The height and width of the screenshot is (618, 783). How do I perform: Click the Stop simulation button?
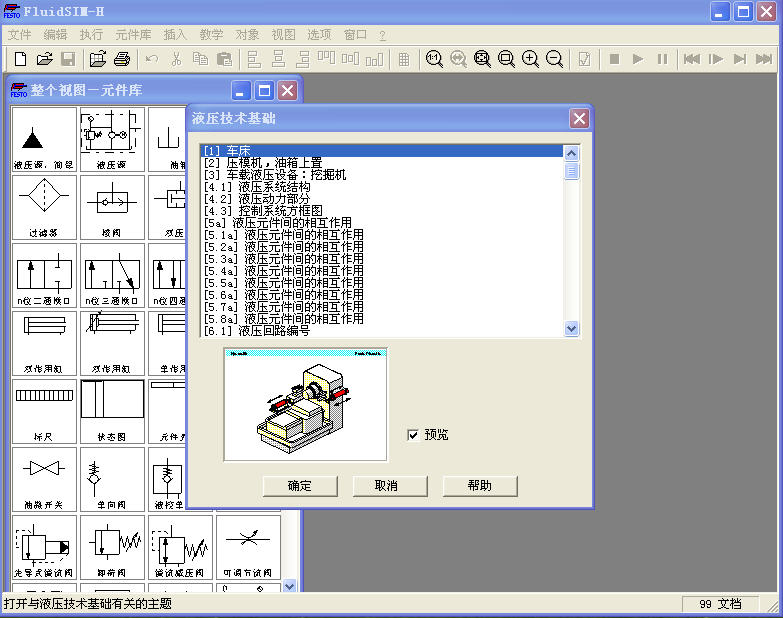[614, 59]
